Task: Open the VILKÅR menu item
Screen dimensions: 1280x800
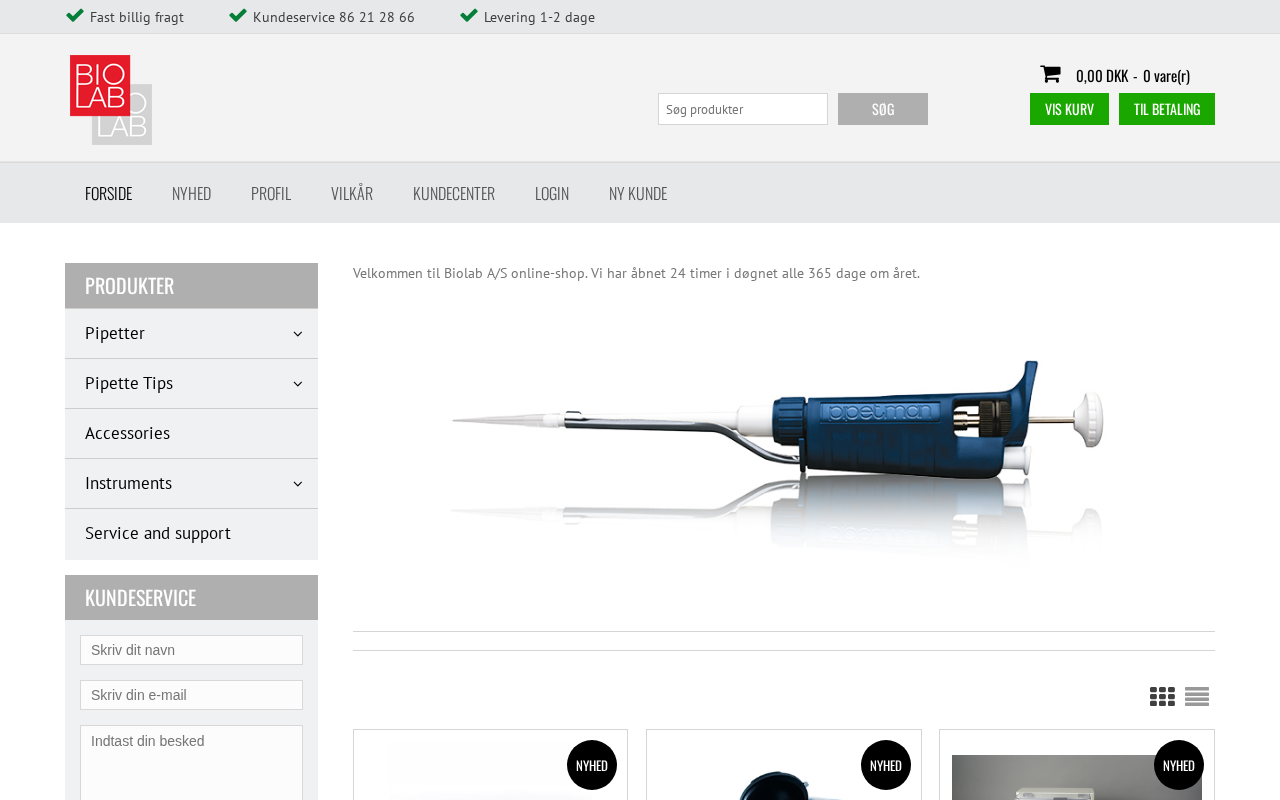Action: [352, 193]
